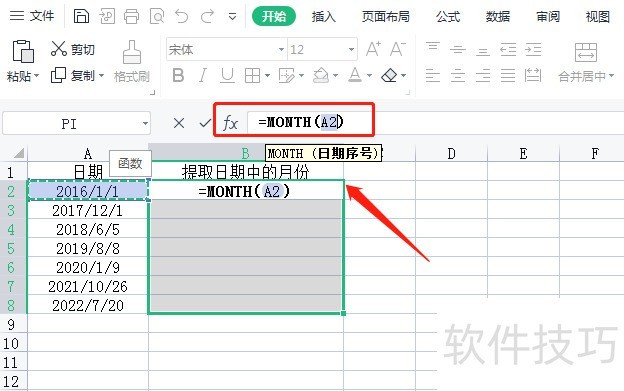This screenshot has height=391, width=624.
Task: Expand the 合并居中 dropdown
Action: pos(612,75)
